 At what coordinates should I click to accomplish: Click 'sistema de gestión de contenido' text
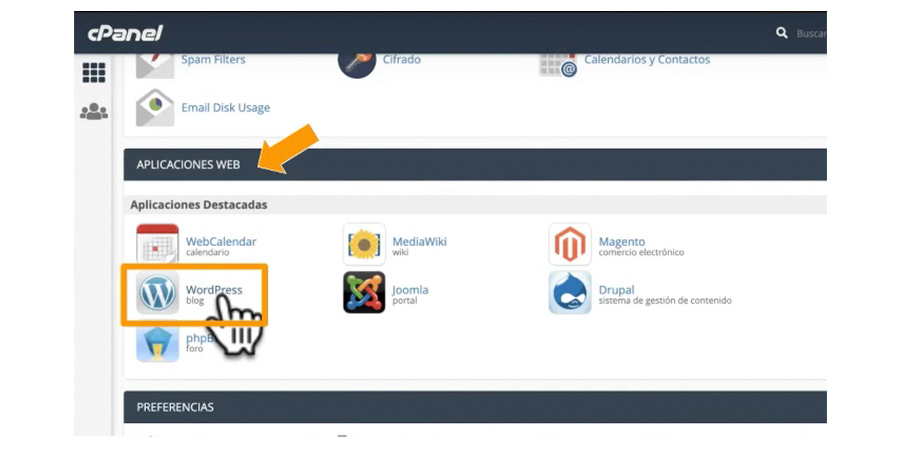(x=665, y=300)
